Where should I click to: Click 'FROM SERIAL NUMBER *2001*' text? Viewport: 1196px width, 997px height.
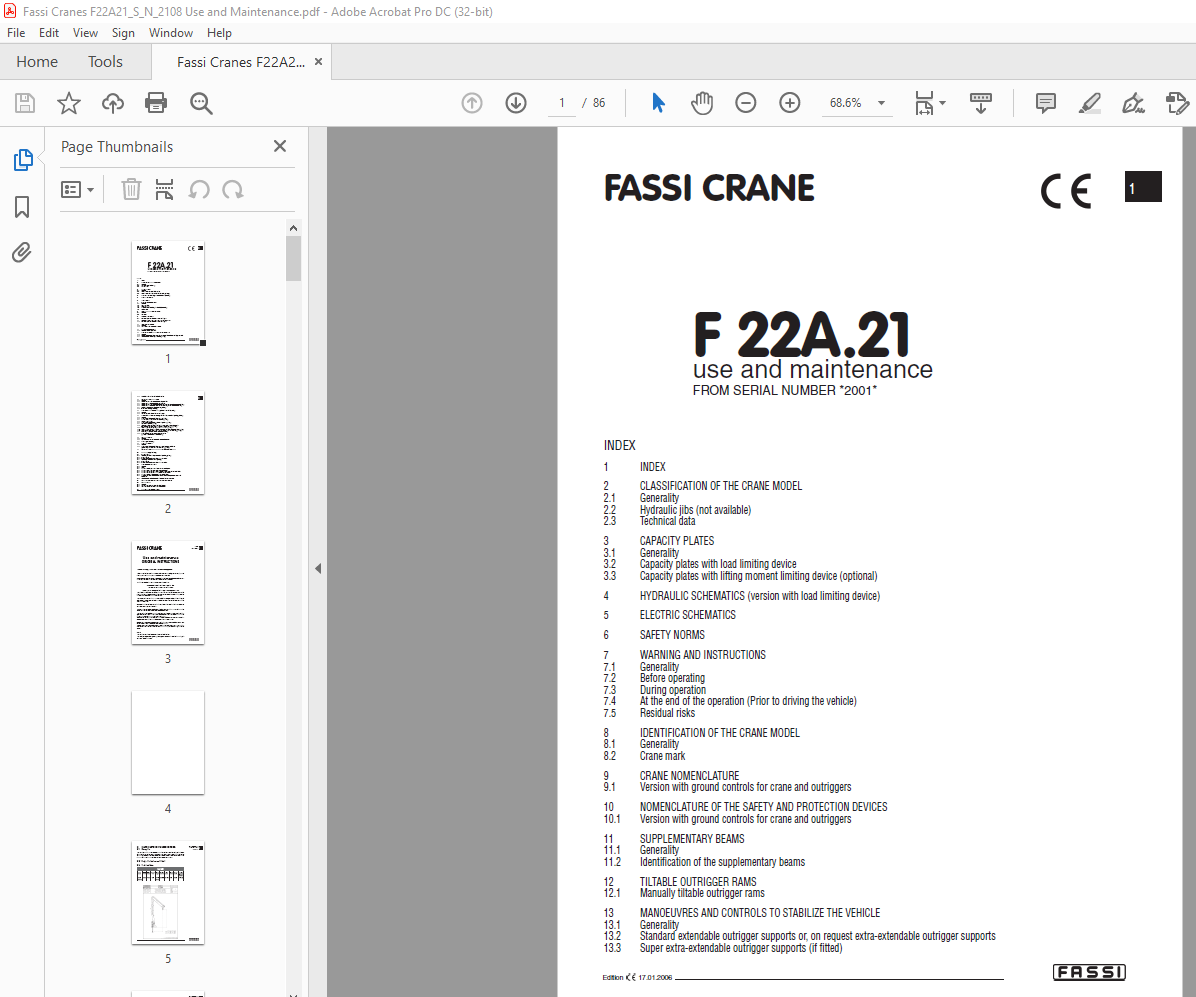785,391
